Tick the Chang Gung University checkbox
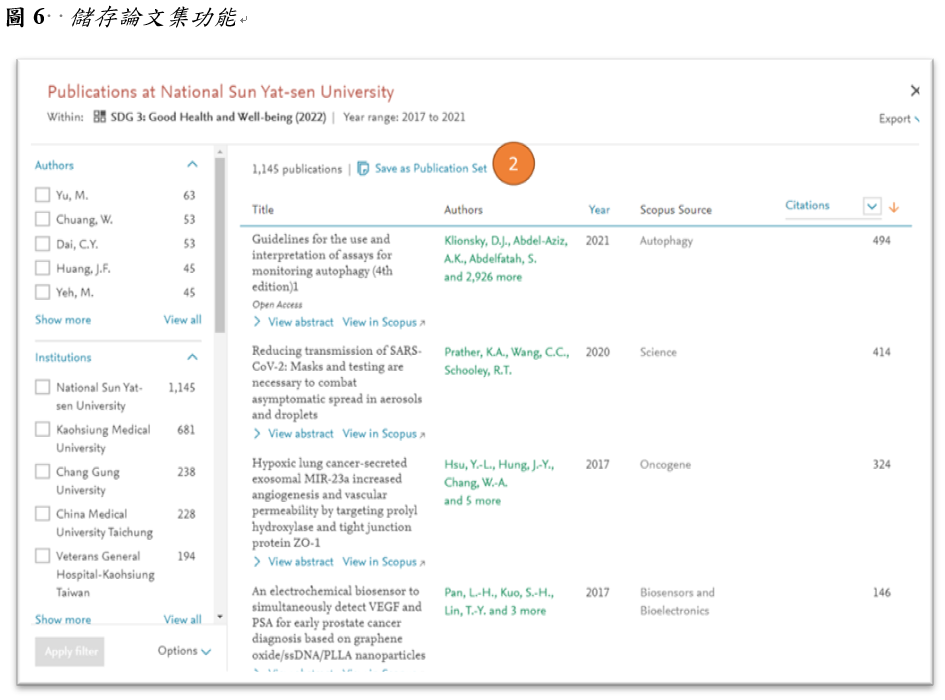945x700 pixels. [x=42, y=471]
